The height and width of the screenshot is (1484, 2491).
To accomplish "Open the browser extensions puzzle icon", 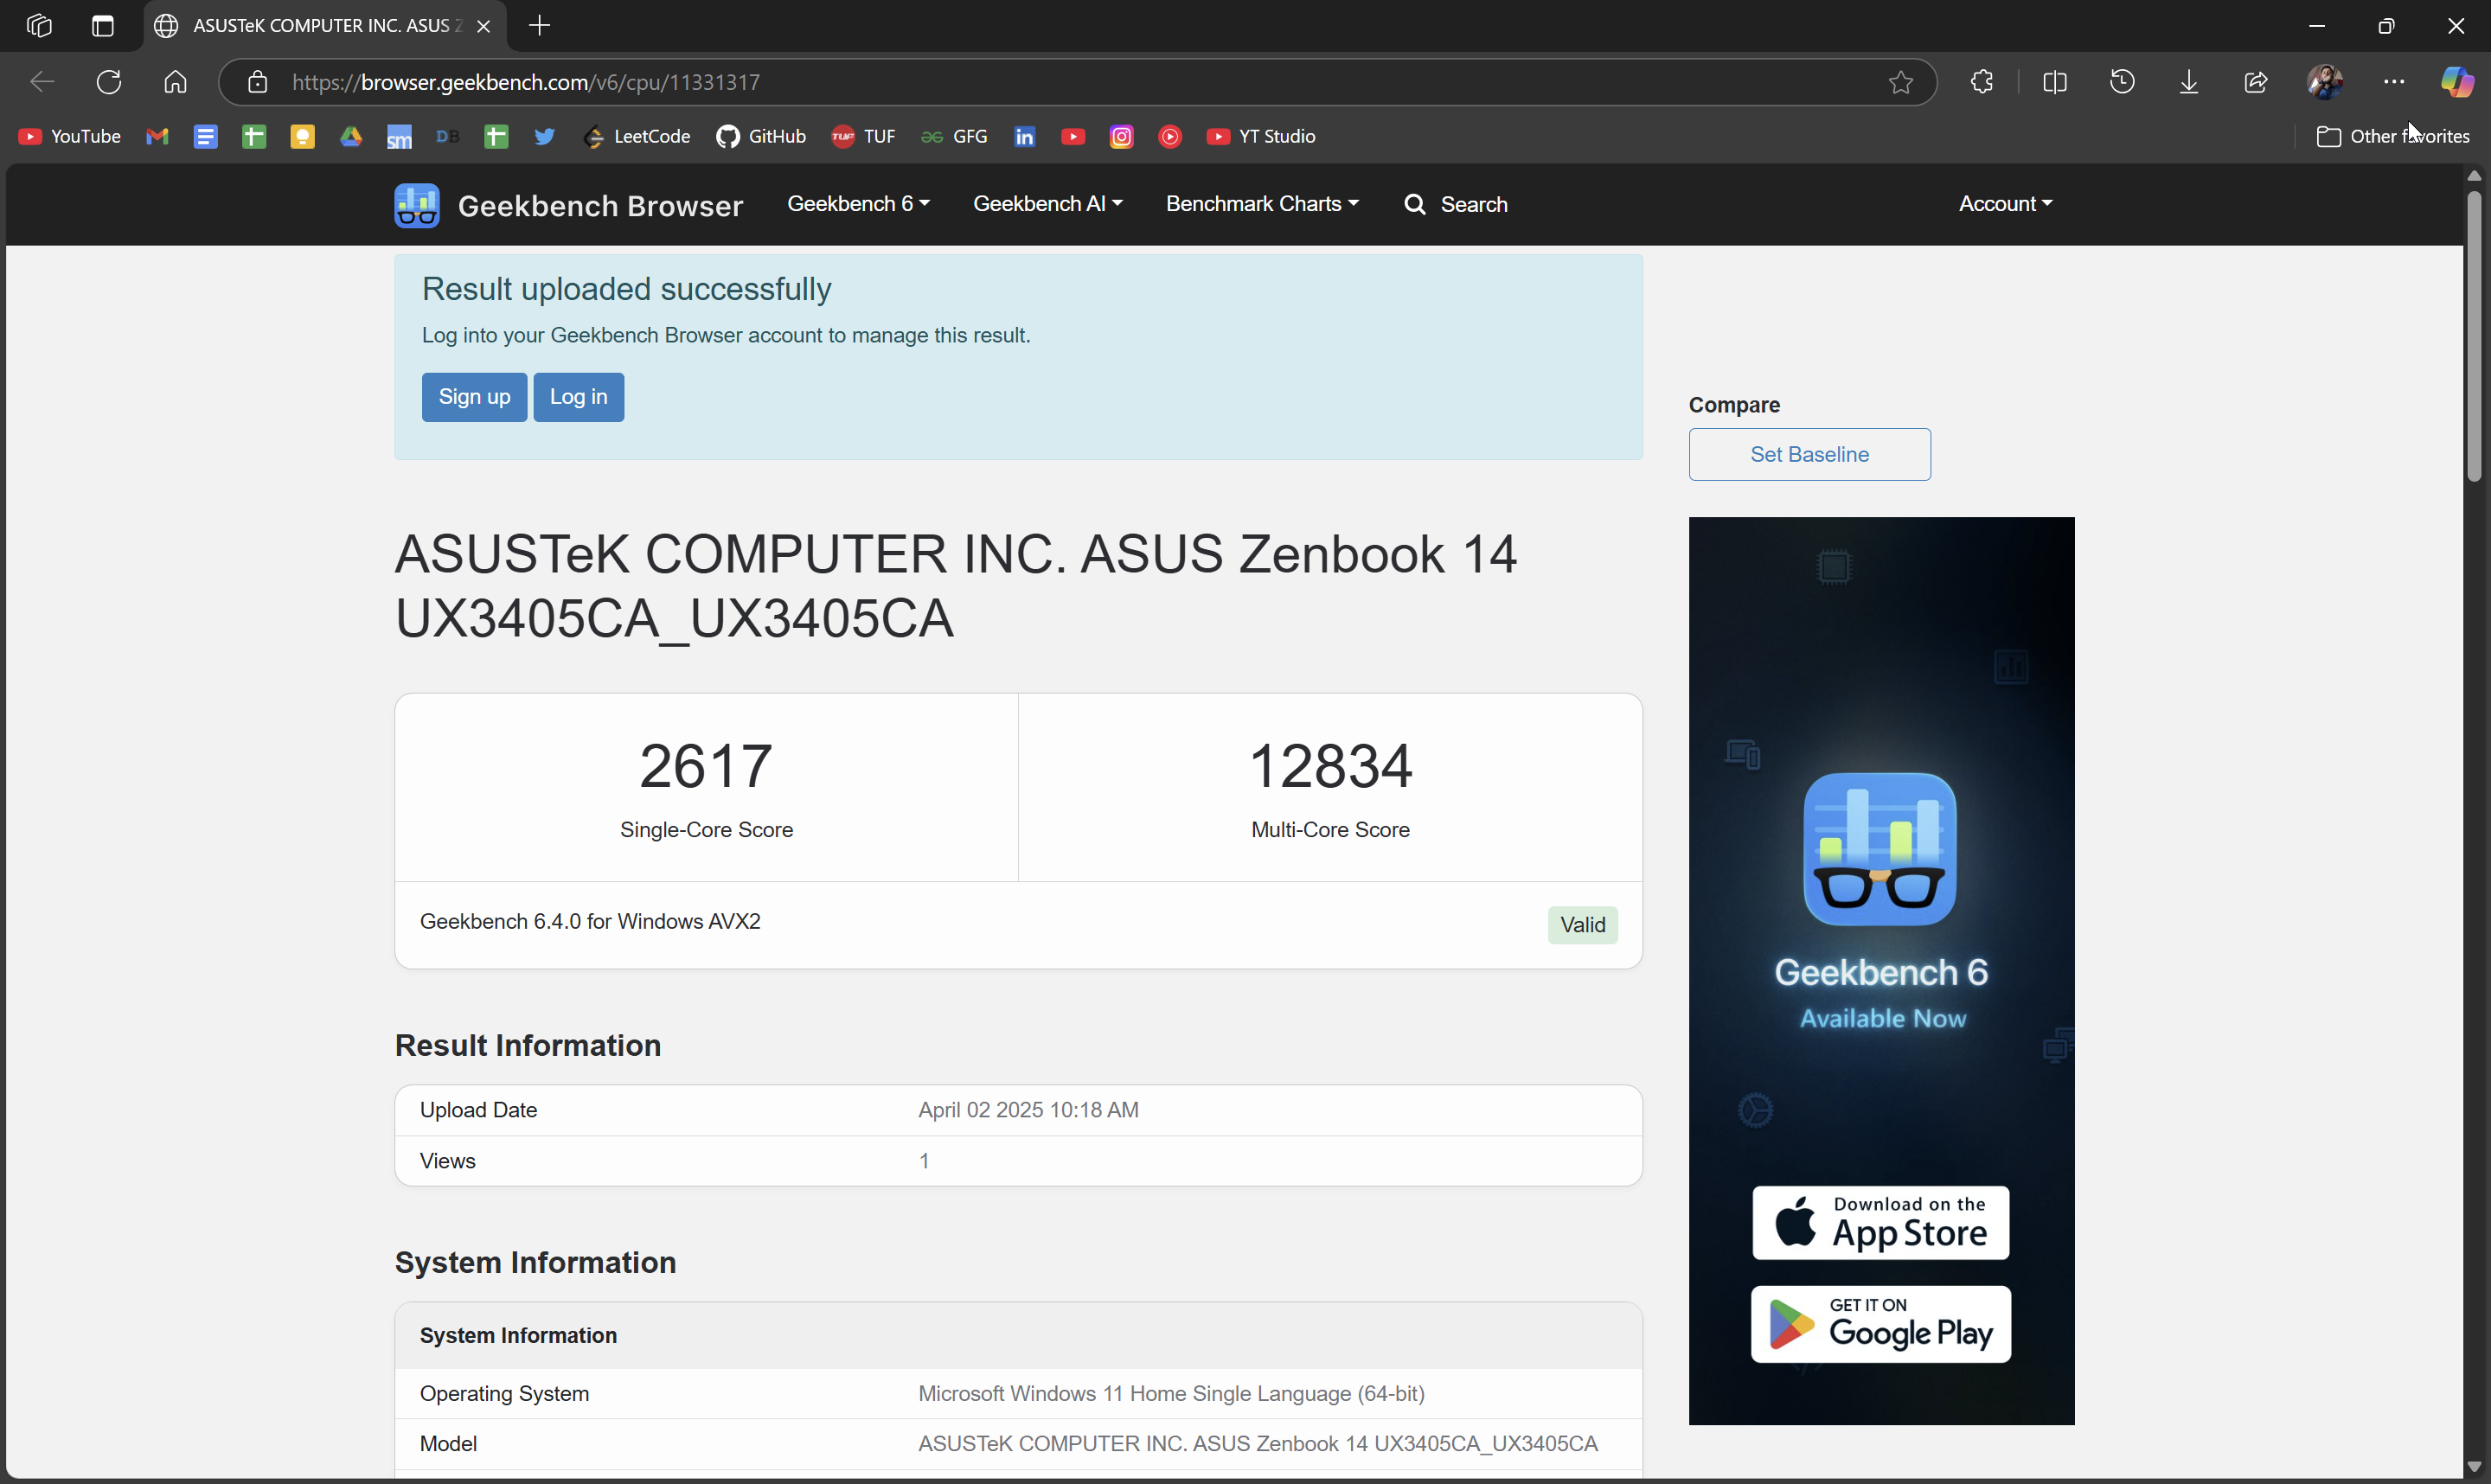I will pyautogui.click(x=1982, y=82).
